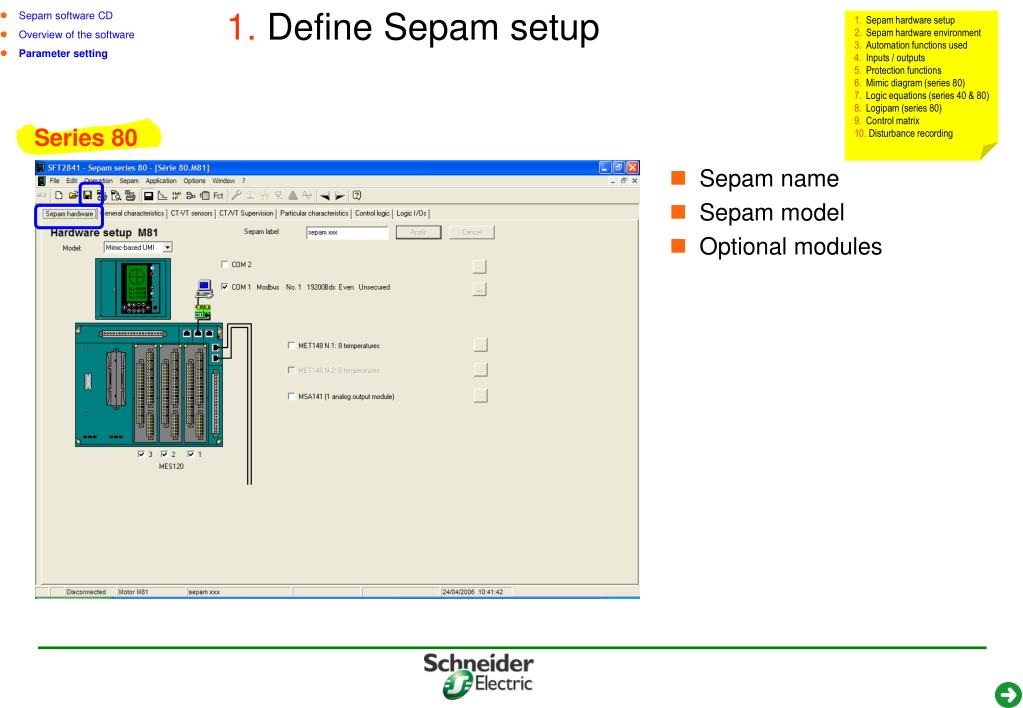The width and height of the screenshot is (1023, 708).
Task: Uncheck MES120 module 1 checkbox
Action: (191, 454)
